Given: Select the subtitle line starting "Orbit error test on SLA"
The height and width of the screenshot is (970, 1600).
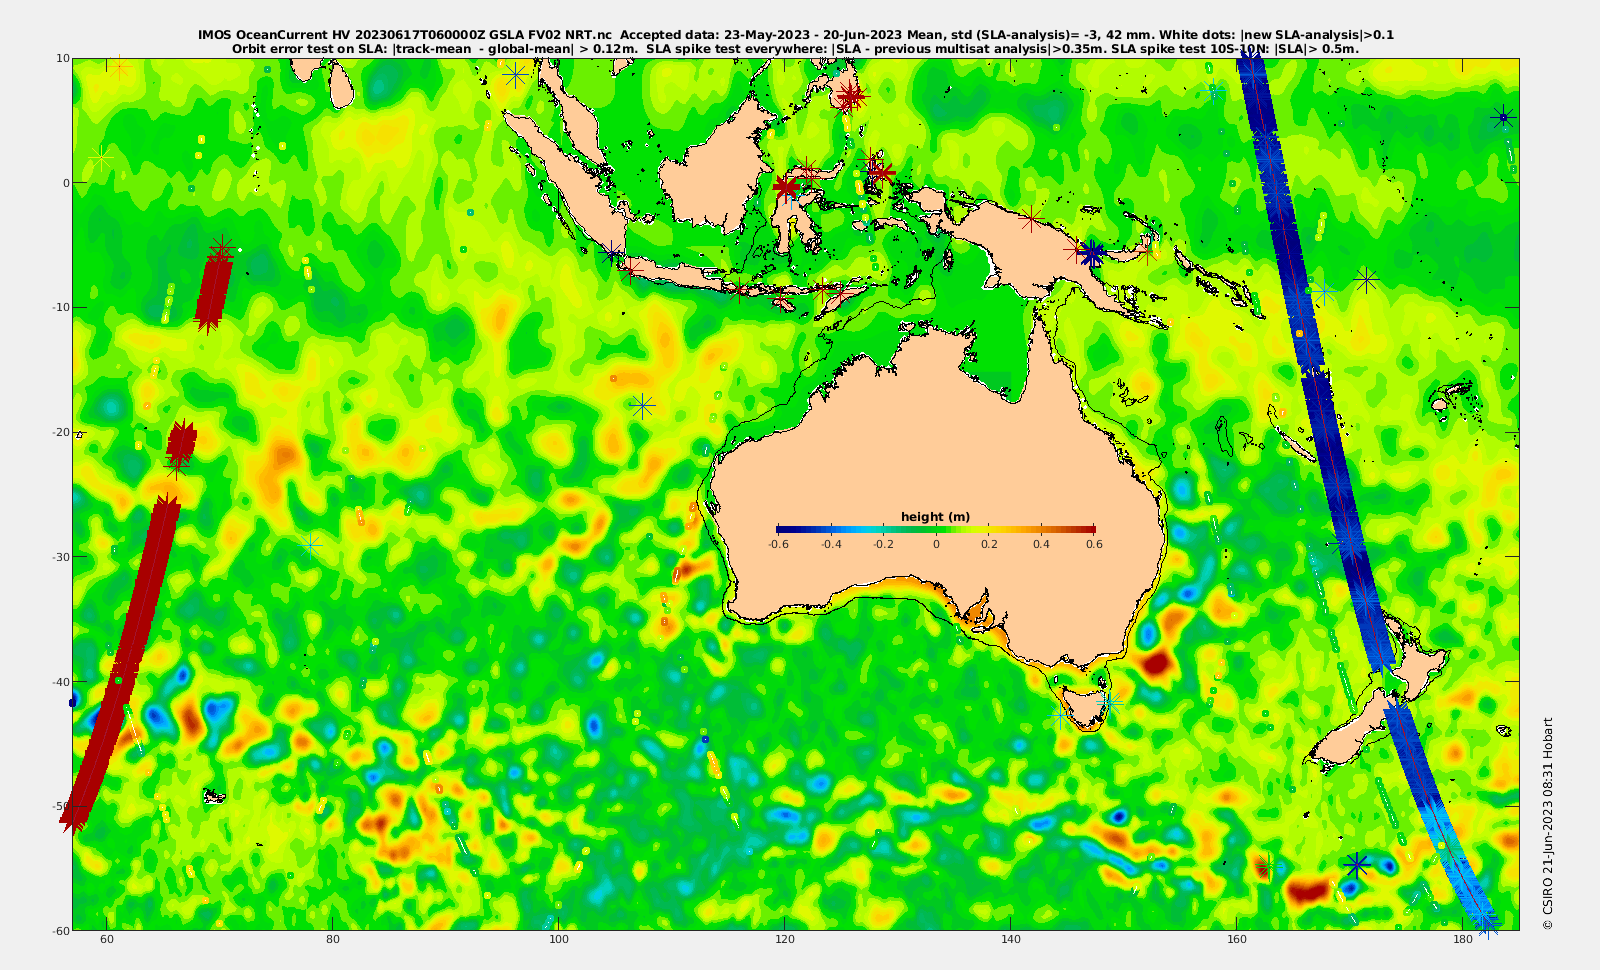Looking at the screenshot, I should pyautogui.click(x=795, y=48).
